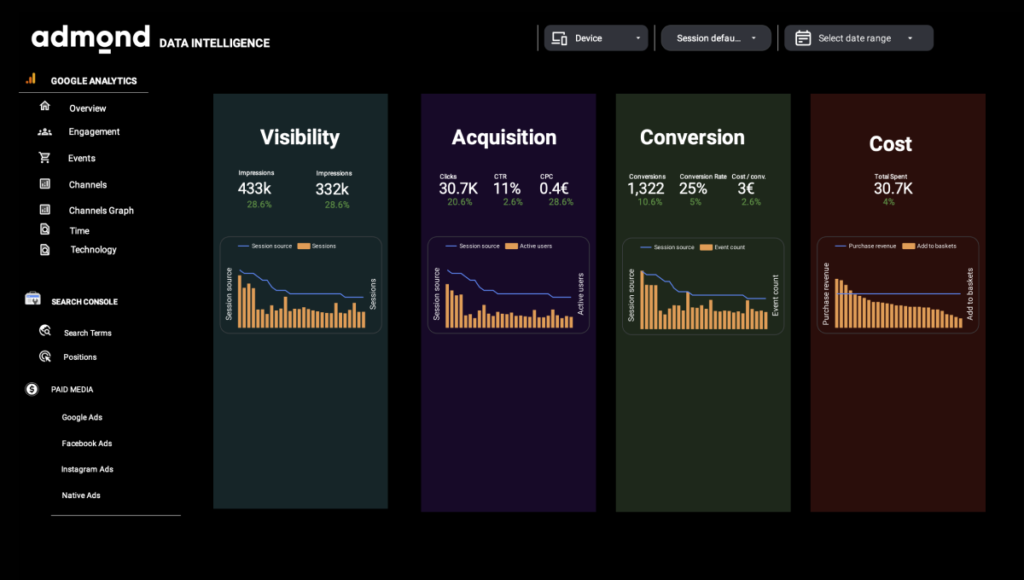Expand the Session default dropdown

click(x=715, y=38)
